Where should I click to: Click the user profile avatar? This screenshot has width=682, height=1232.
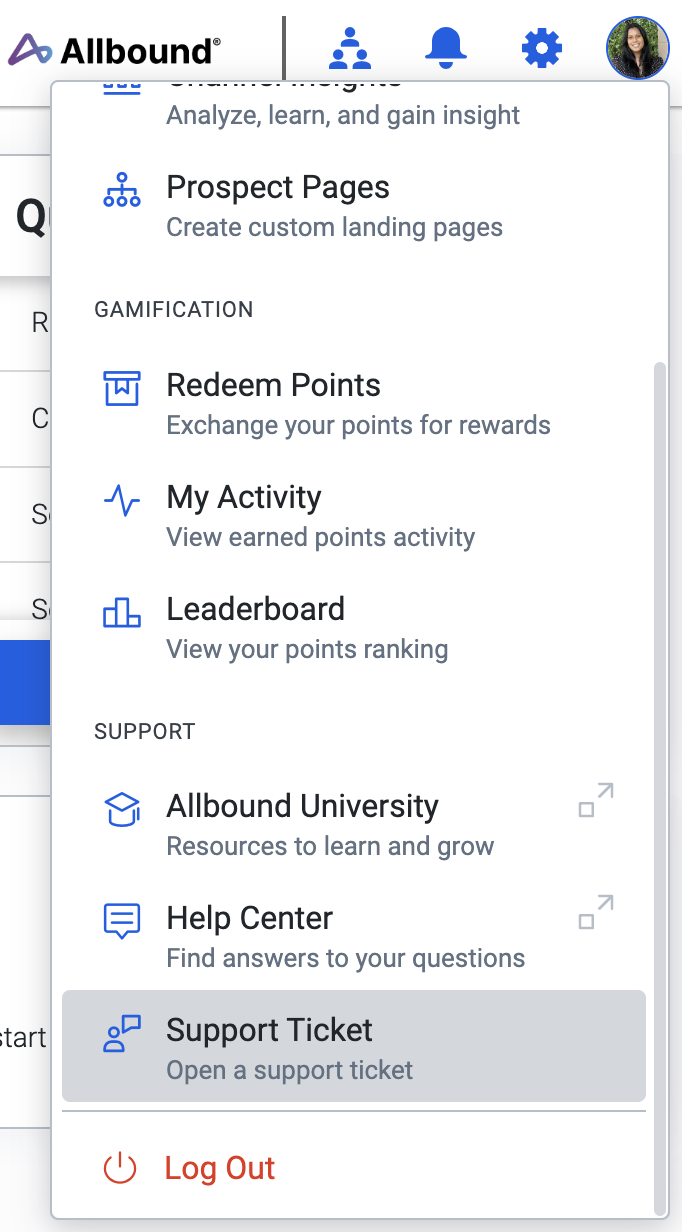pyautogui.click(x=637, y=47)
